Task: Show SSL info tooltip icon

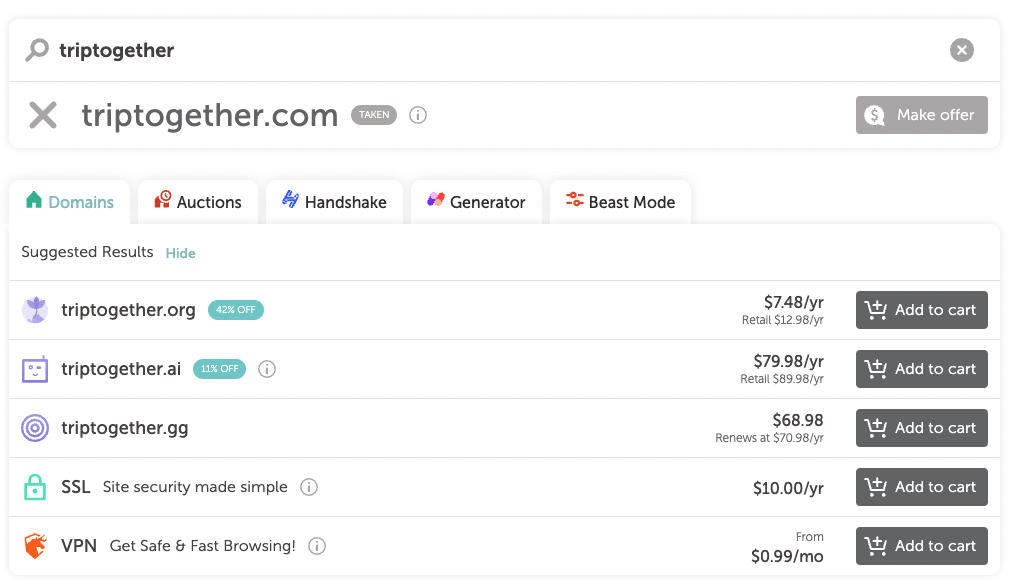Action: click(309, 487)
